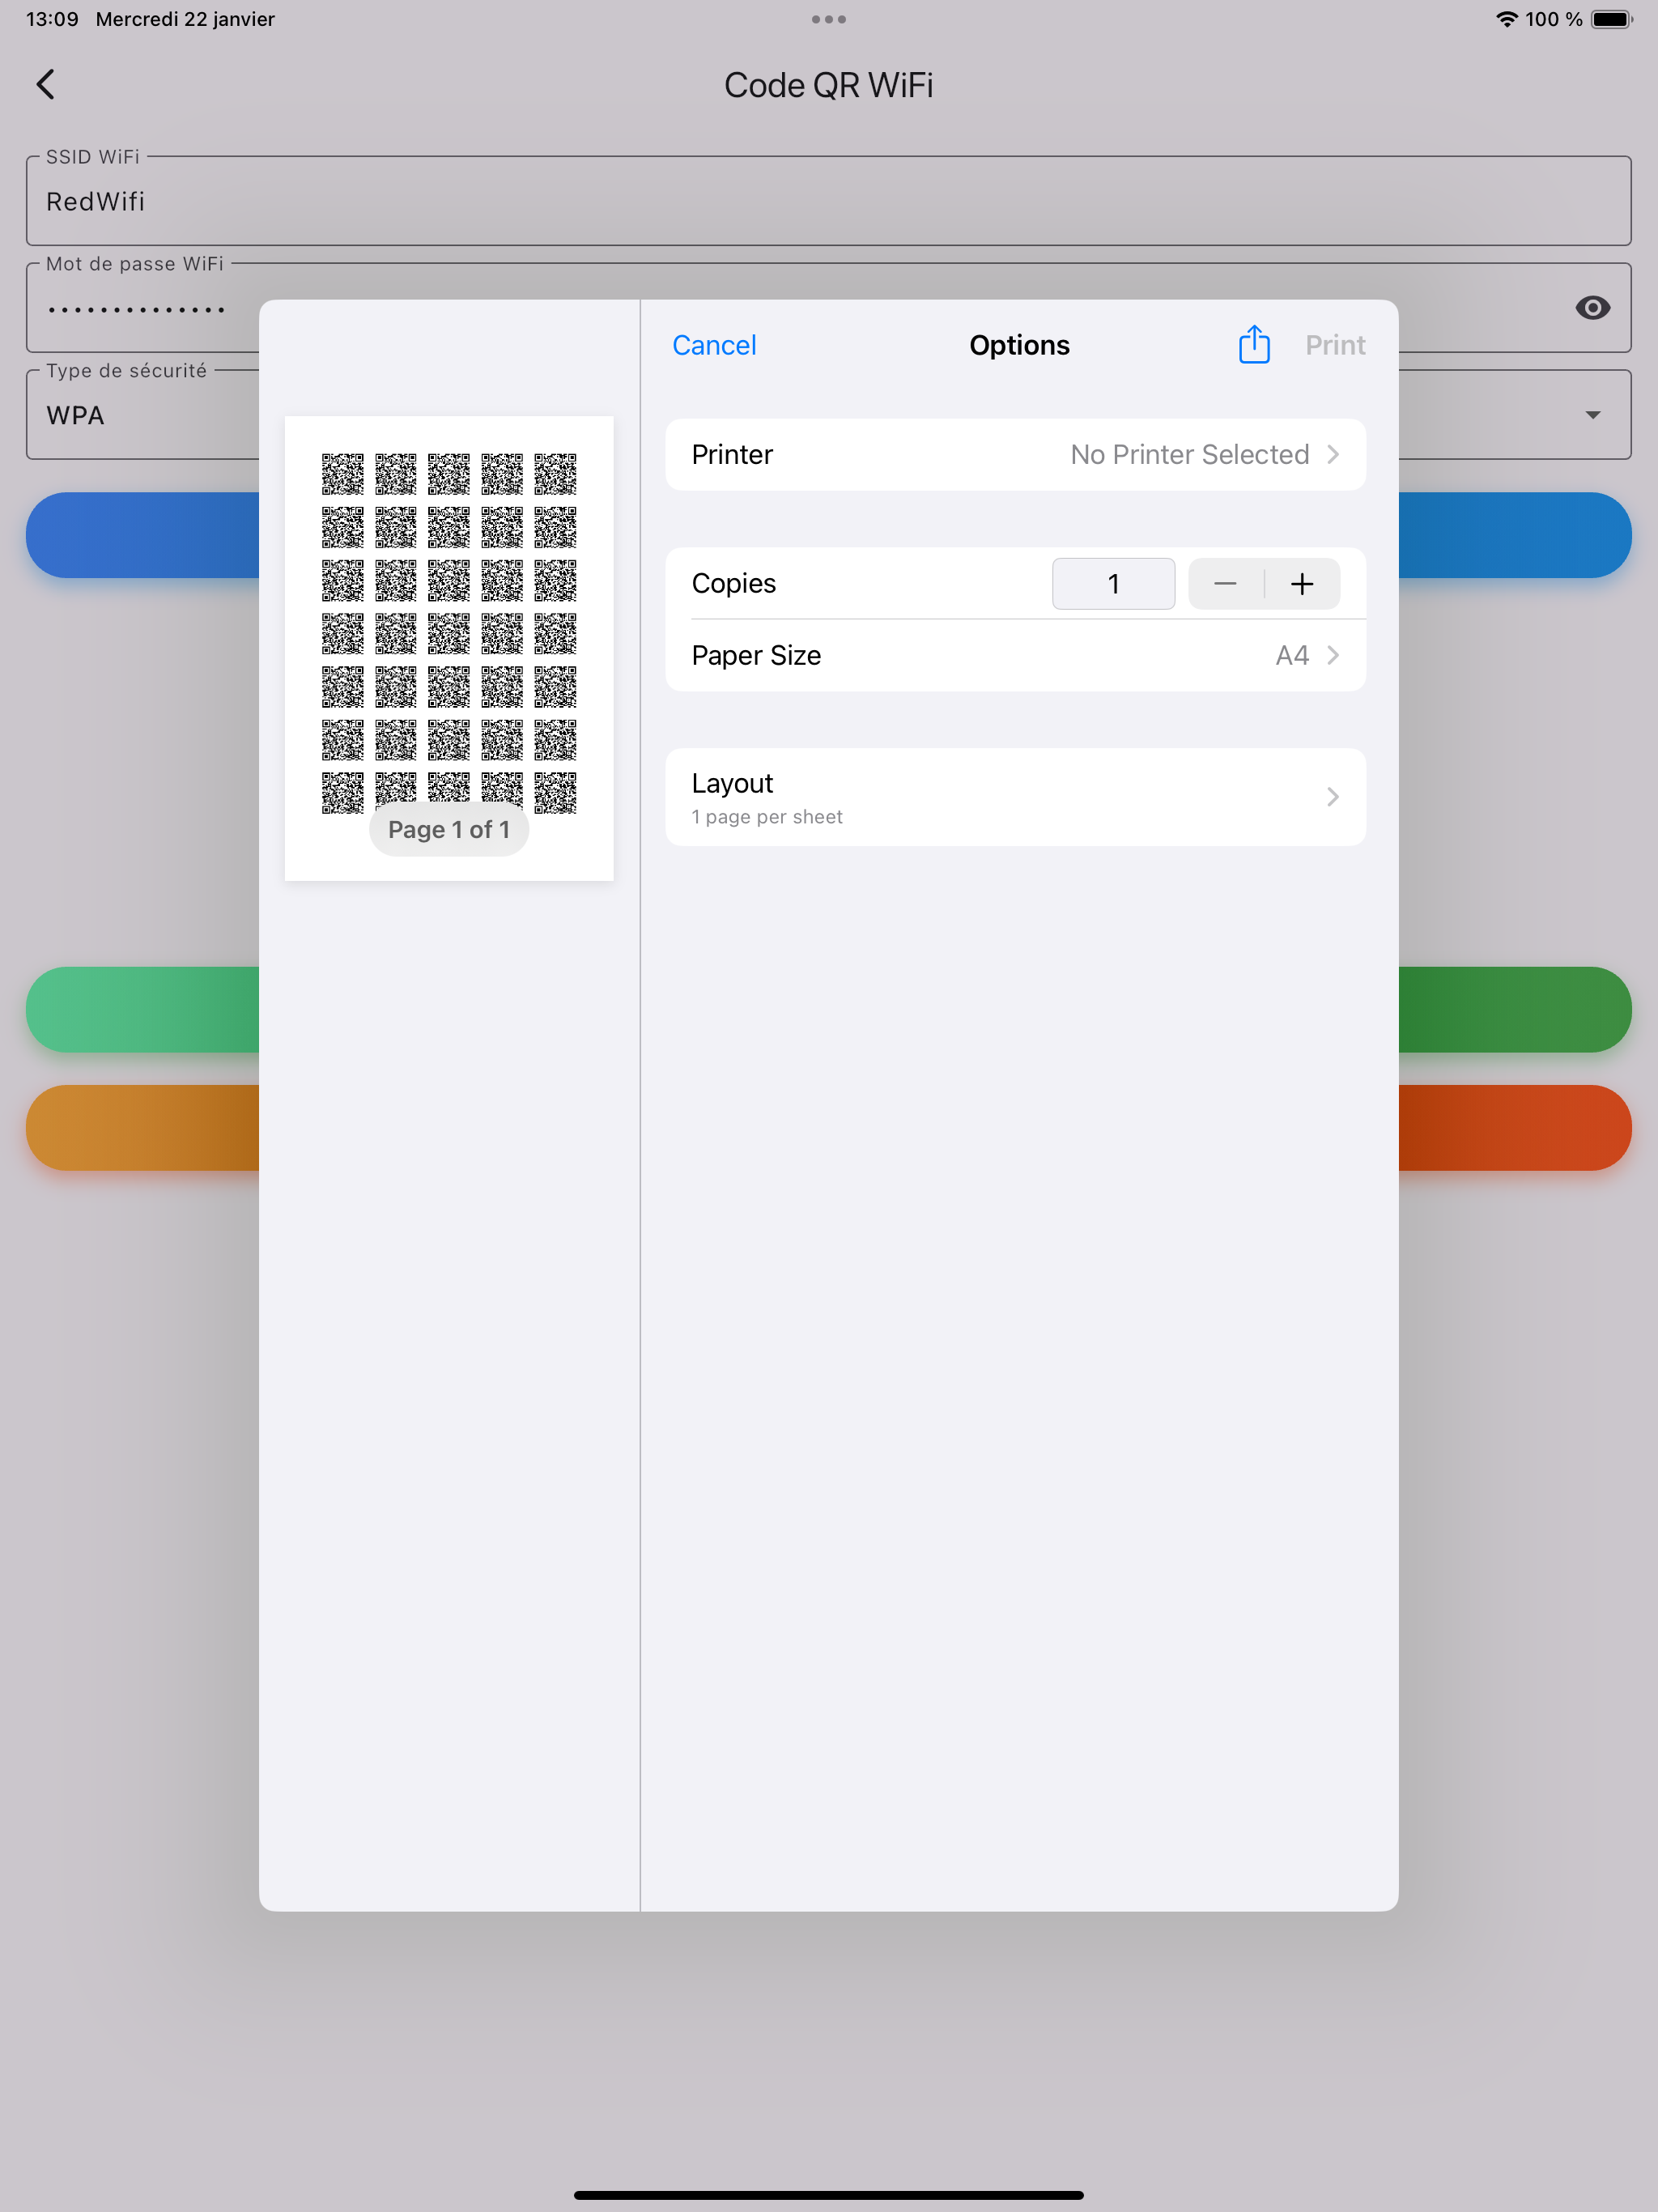Screen dimensions: 1658x2212
Task: Open the Type de sécurité dropdown arrow
Action: click(1592, 415)
